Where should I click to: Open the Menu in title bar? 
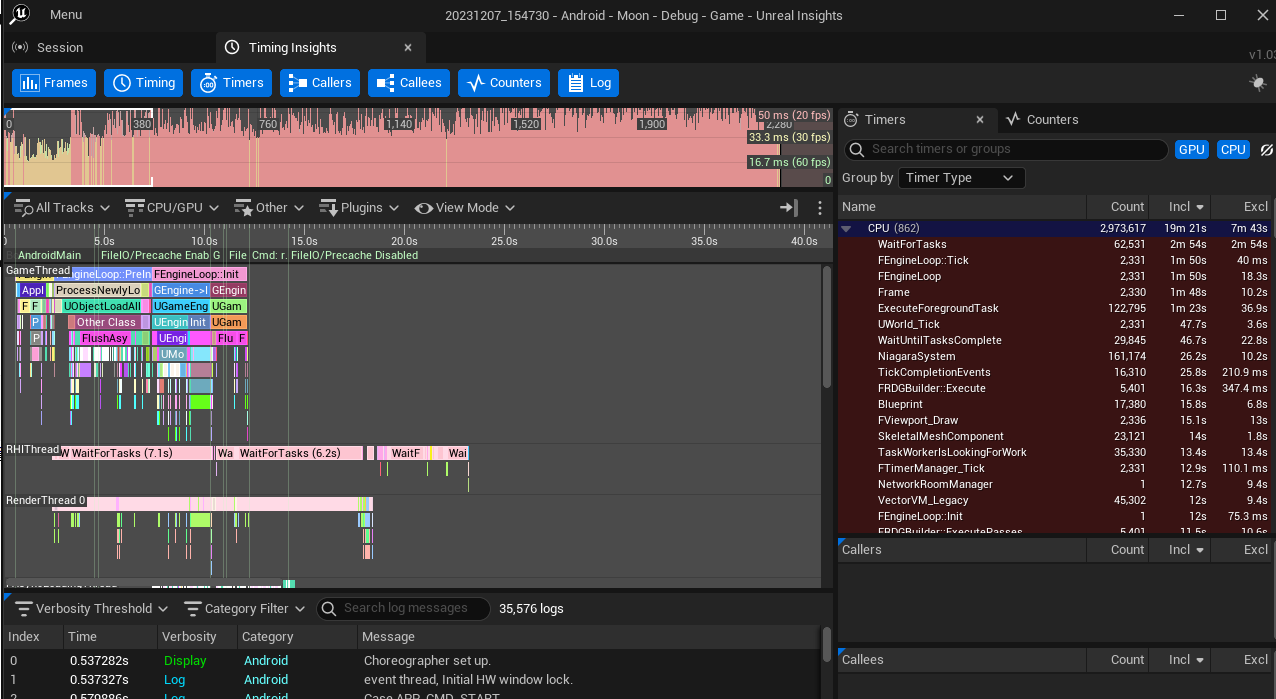[x=66, y=15]
